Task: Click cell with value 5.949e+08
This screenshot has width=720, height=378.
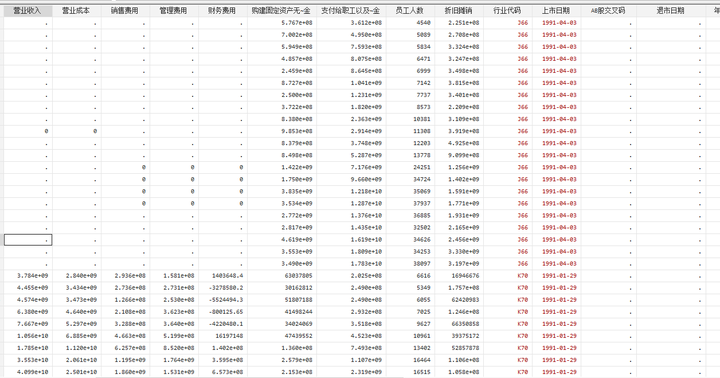Action: (281, 47)
